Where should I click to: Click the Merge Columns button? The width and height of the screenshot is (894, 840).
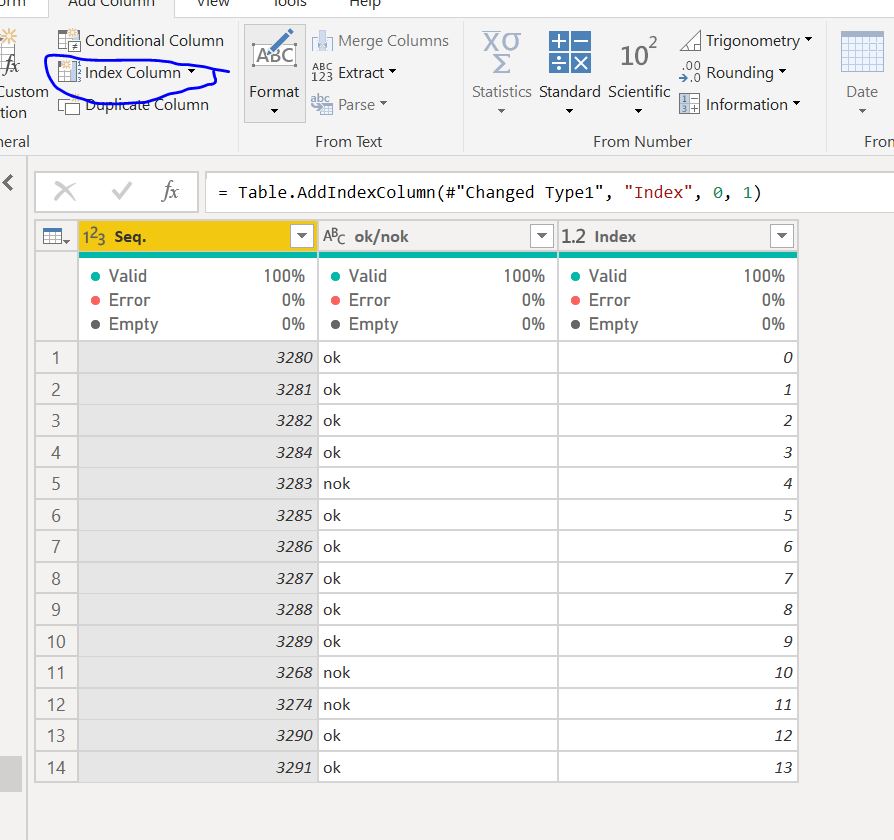click(x=380, y=40)
